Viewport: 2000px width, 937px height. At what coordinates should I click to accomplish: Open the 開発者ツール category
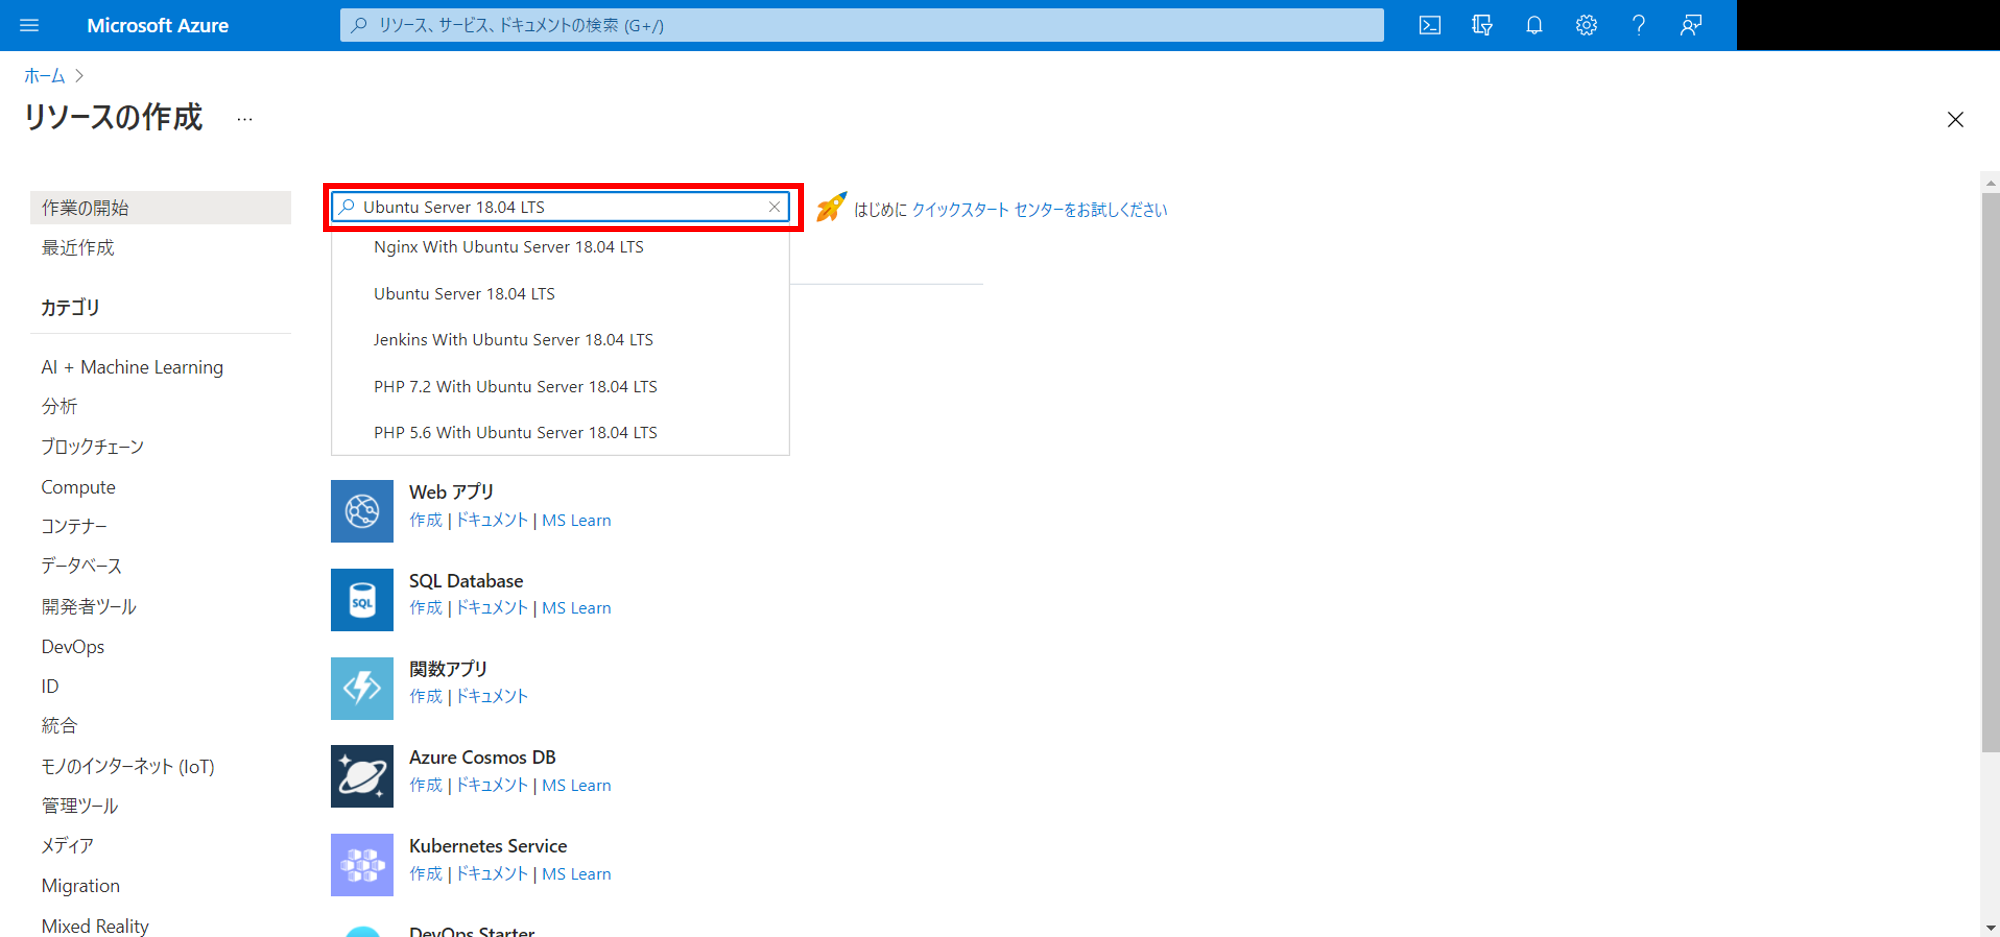(89, 606)
